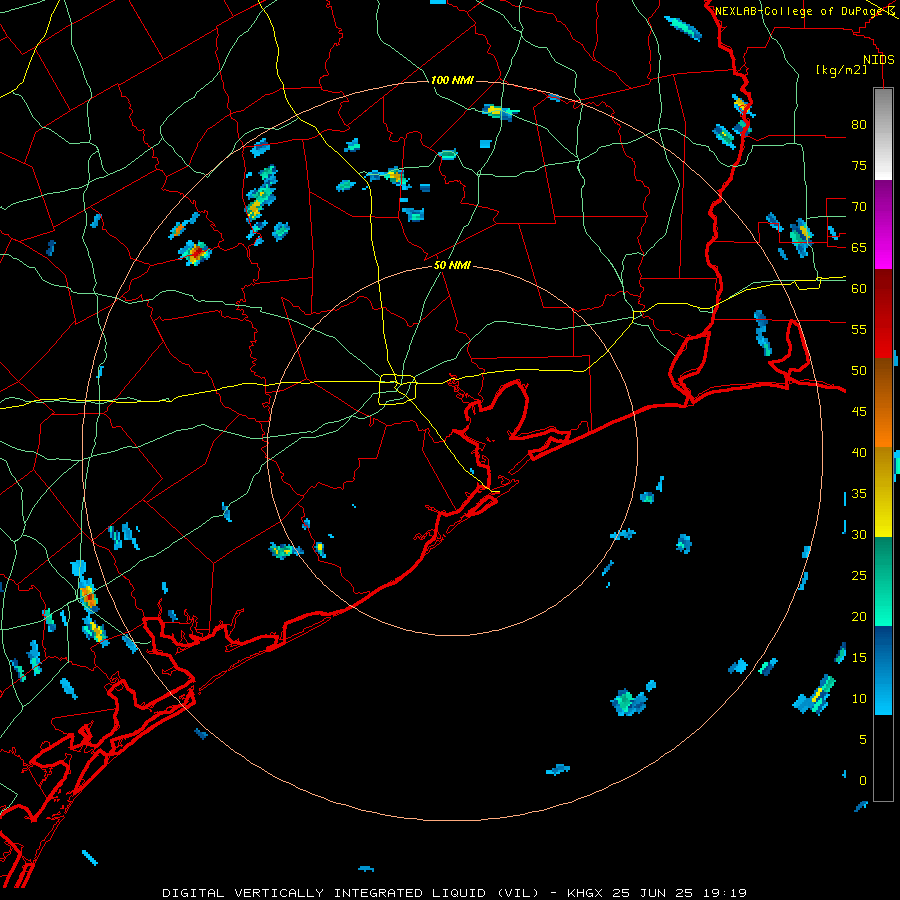Click the 10 value on the legend
This screenshot has width=900, height=900.
click(859, 699)
